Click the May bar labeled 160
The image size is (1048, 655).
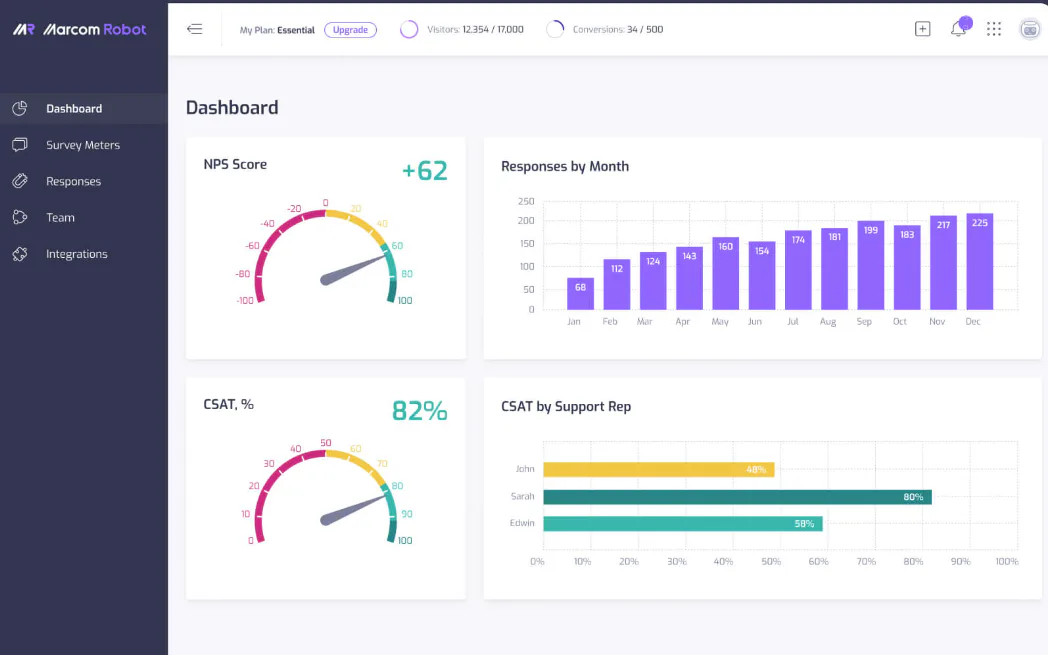[725, 273]
